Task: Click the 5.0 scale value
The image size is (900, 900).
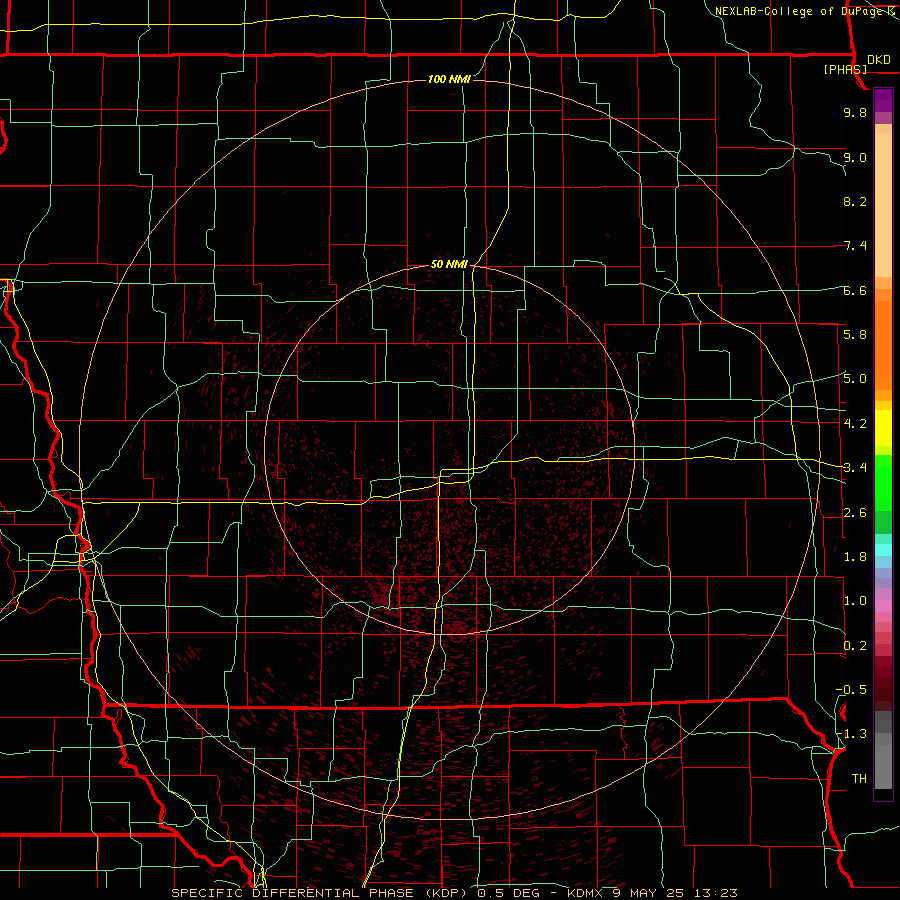Action: point(855,379)
